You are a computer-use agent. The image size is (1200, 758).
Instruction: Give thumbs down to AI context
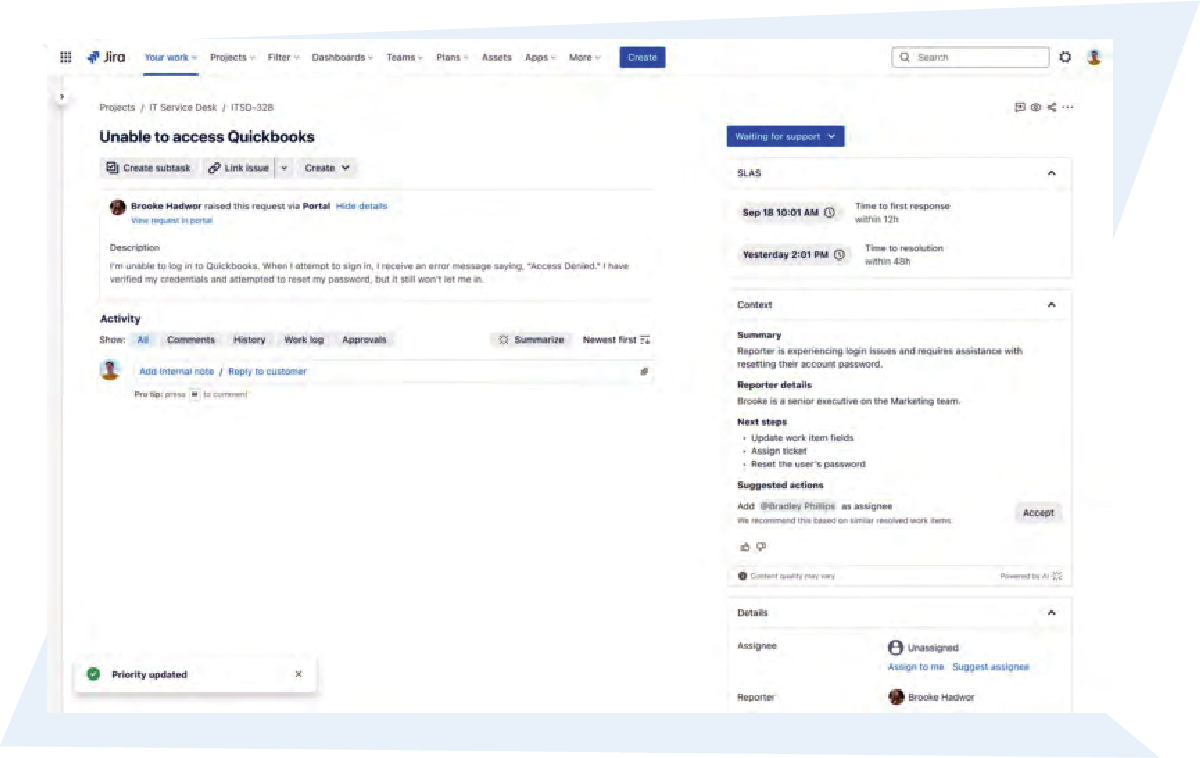(761, 547)
